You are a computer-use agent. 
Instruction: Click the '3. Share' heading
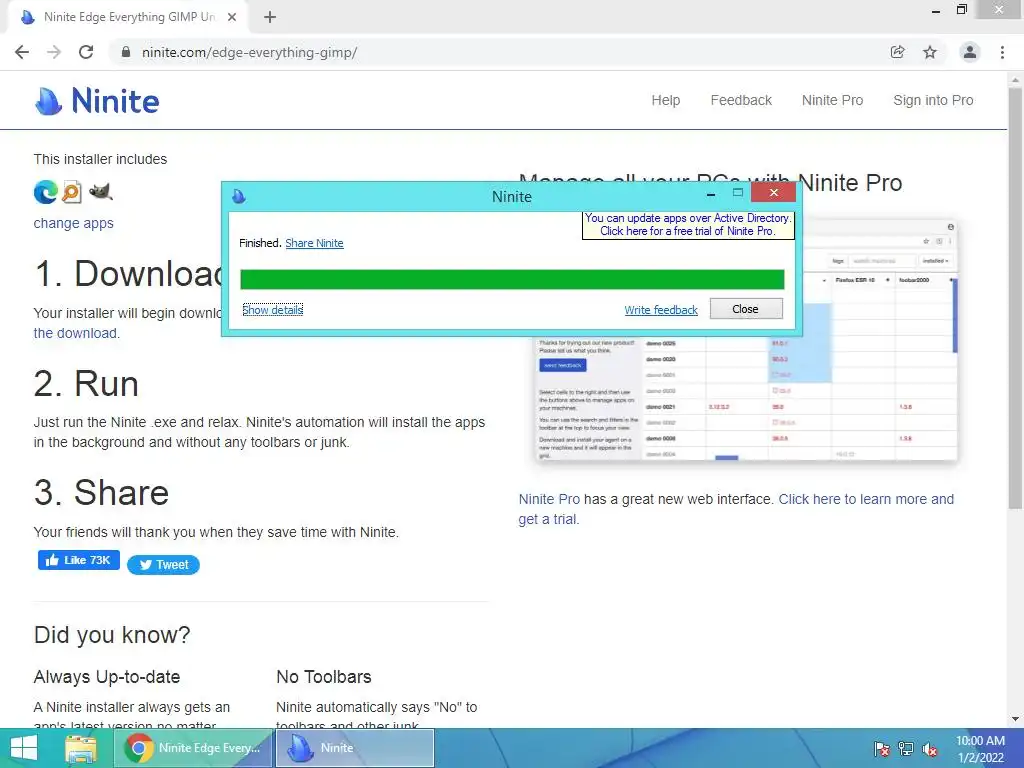pos(101,492)
